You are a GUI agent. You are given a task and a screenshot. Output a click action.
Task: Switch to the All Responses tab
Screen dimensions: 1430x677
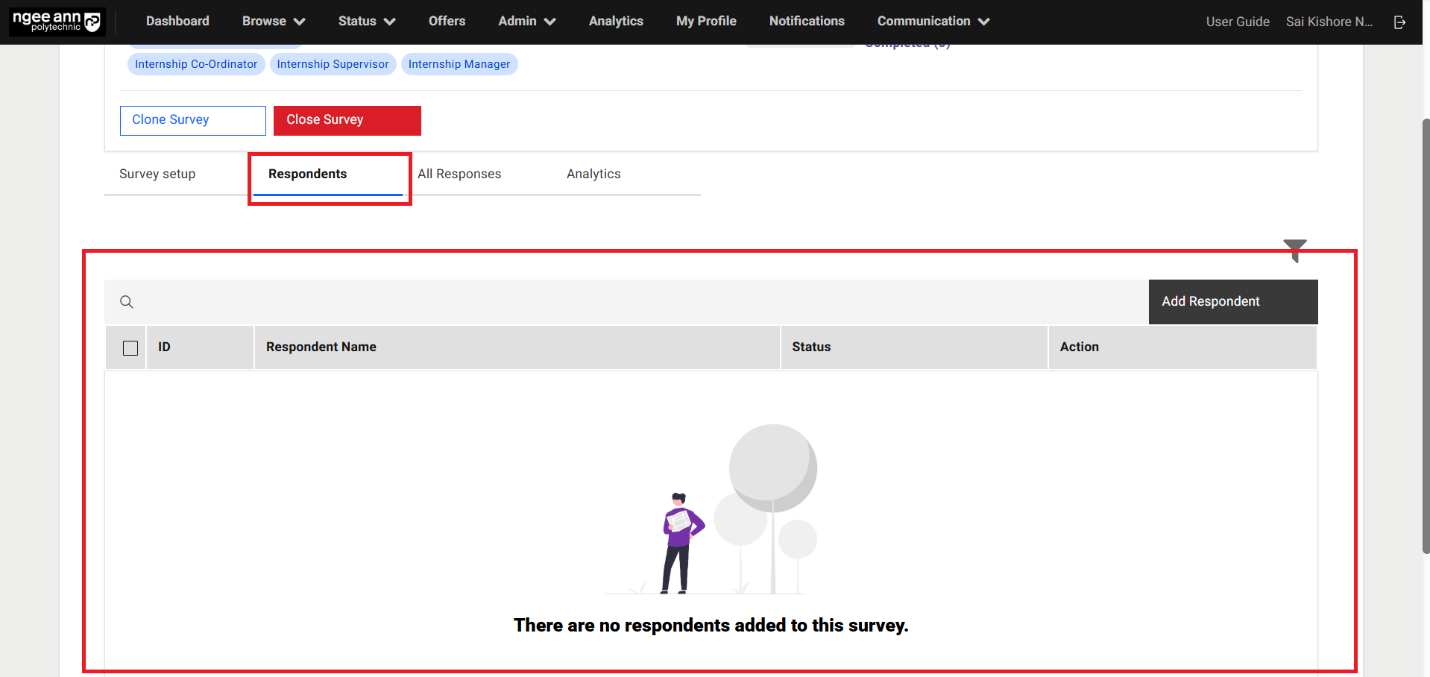[459, 174]
